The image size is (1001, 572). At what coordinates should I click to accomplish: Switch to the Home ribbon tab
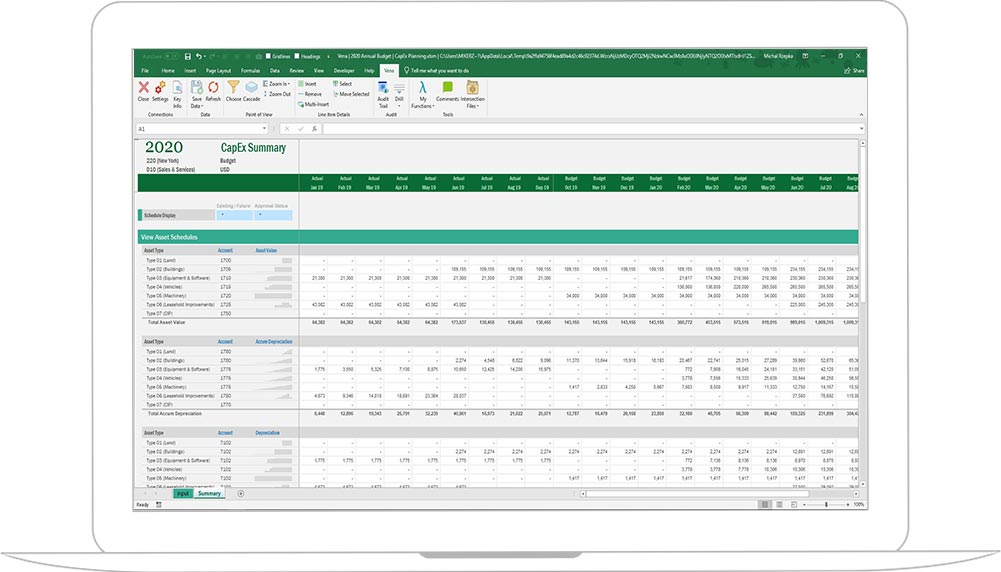pyautogui.click(x=168, y=70)
